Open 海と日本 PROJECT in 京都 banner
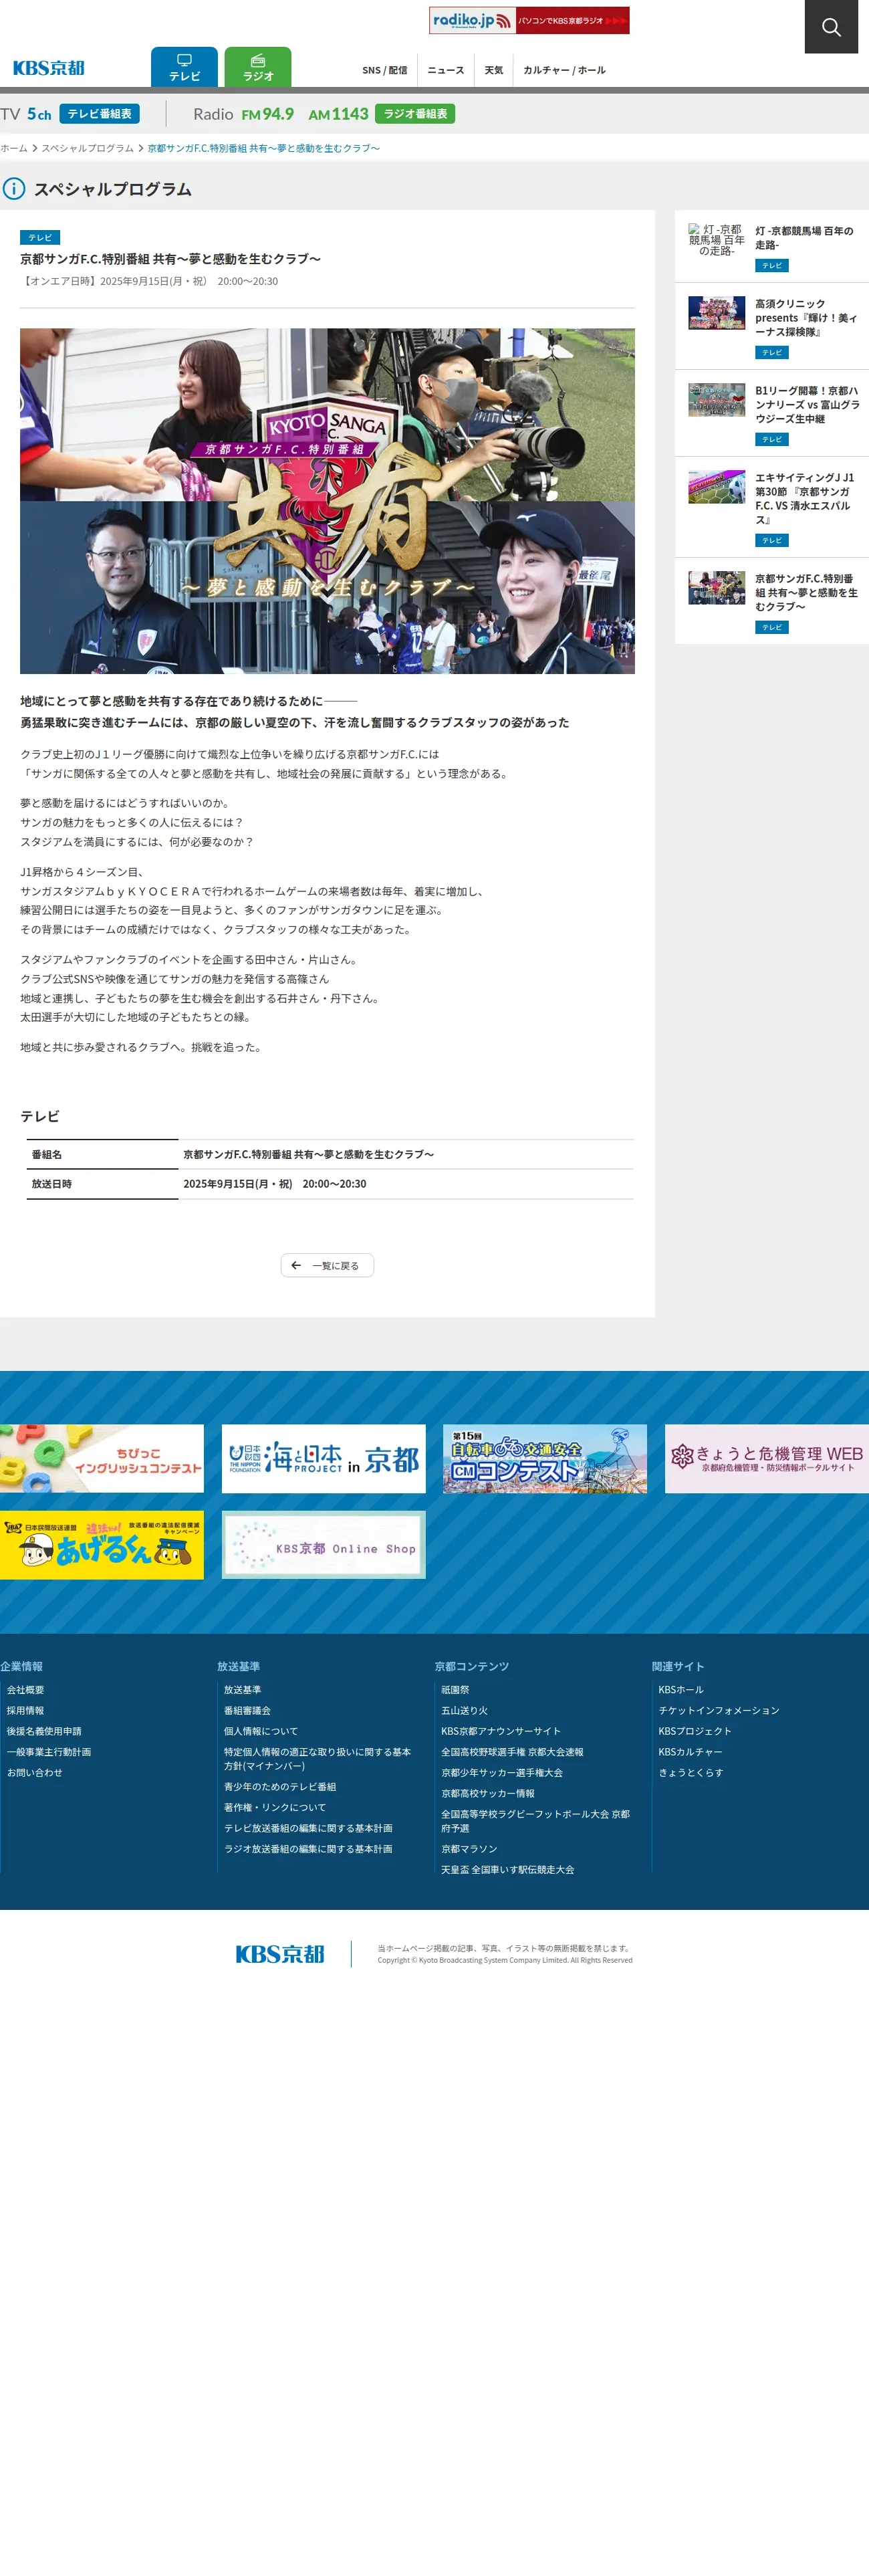The width and height of the screenshot is (869, 2576). pyautogui.click(x=323, y=1458)
